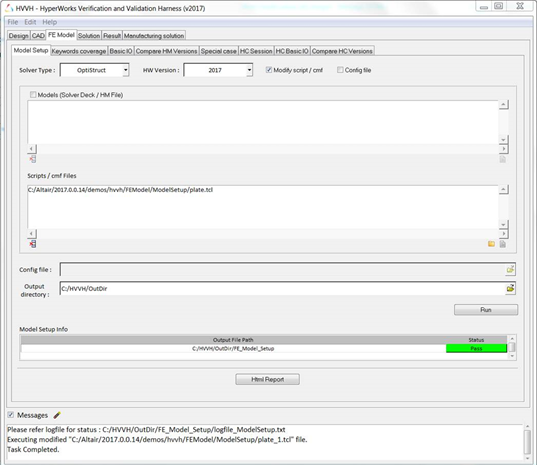Click the Models list scroll-up arrow

pos(503,104)
